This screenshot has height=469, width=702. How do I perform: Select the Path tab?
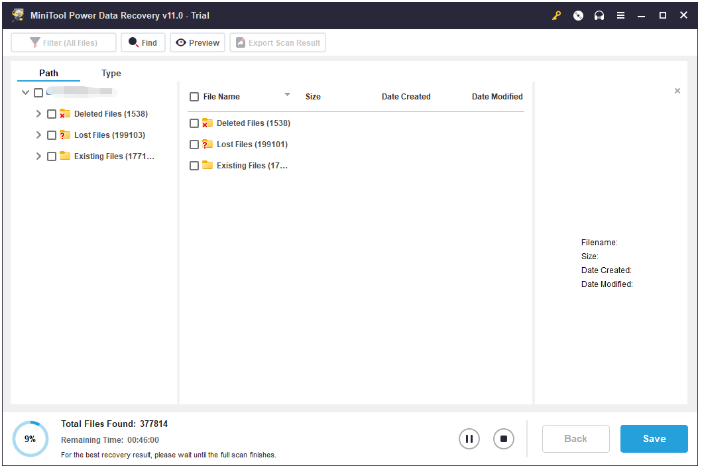coord(48,73)
